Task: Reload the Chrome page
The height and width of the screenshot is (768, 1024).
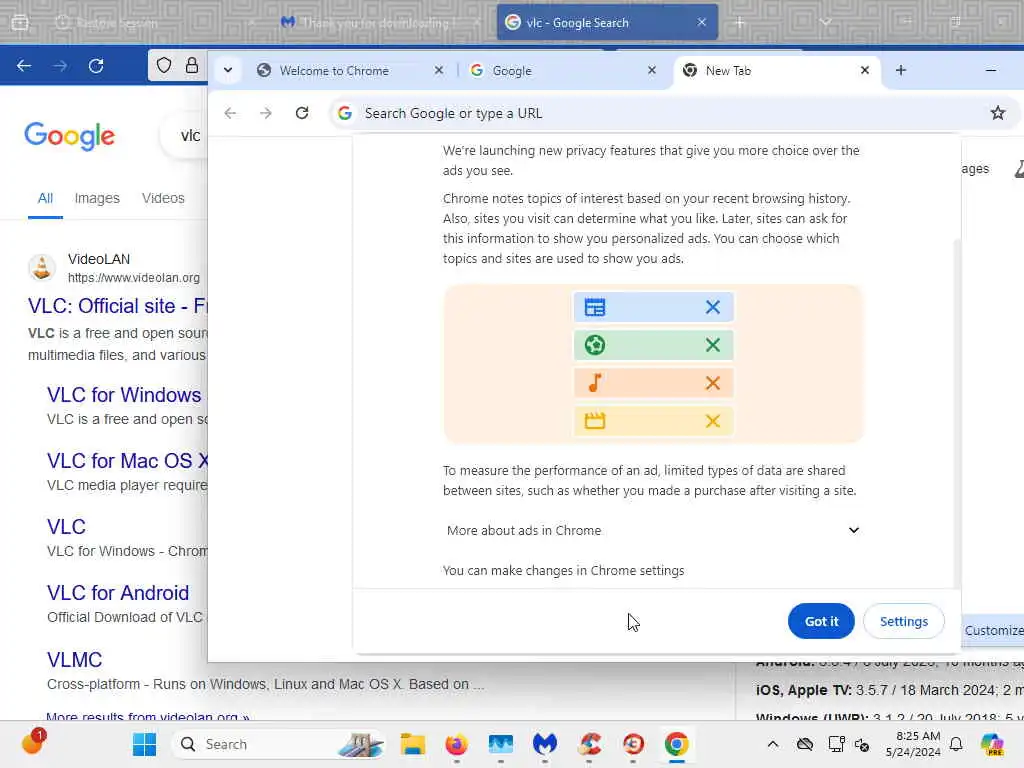Action: click(x=302, y=113)
